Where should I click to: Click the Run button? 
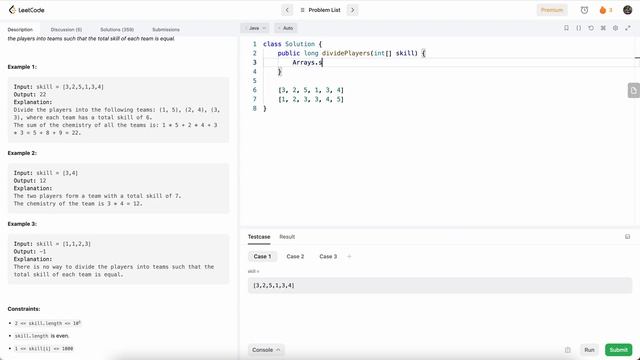click(x=589, y=350)
